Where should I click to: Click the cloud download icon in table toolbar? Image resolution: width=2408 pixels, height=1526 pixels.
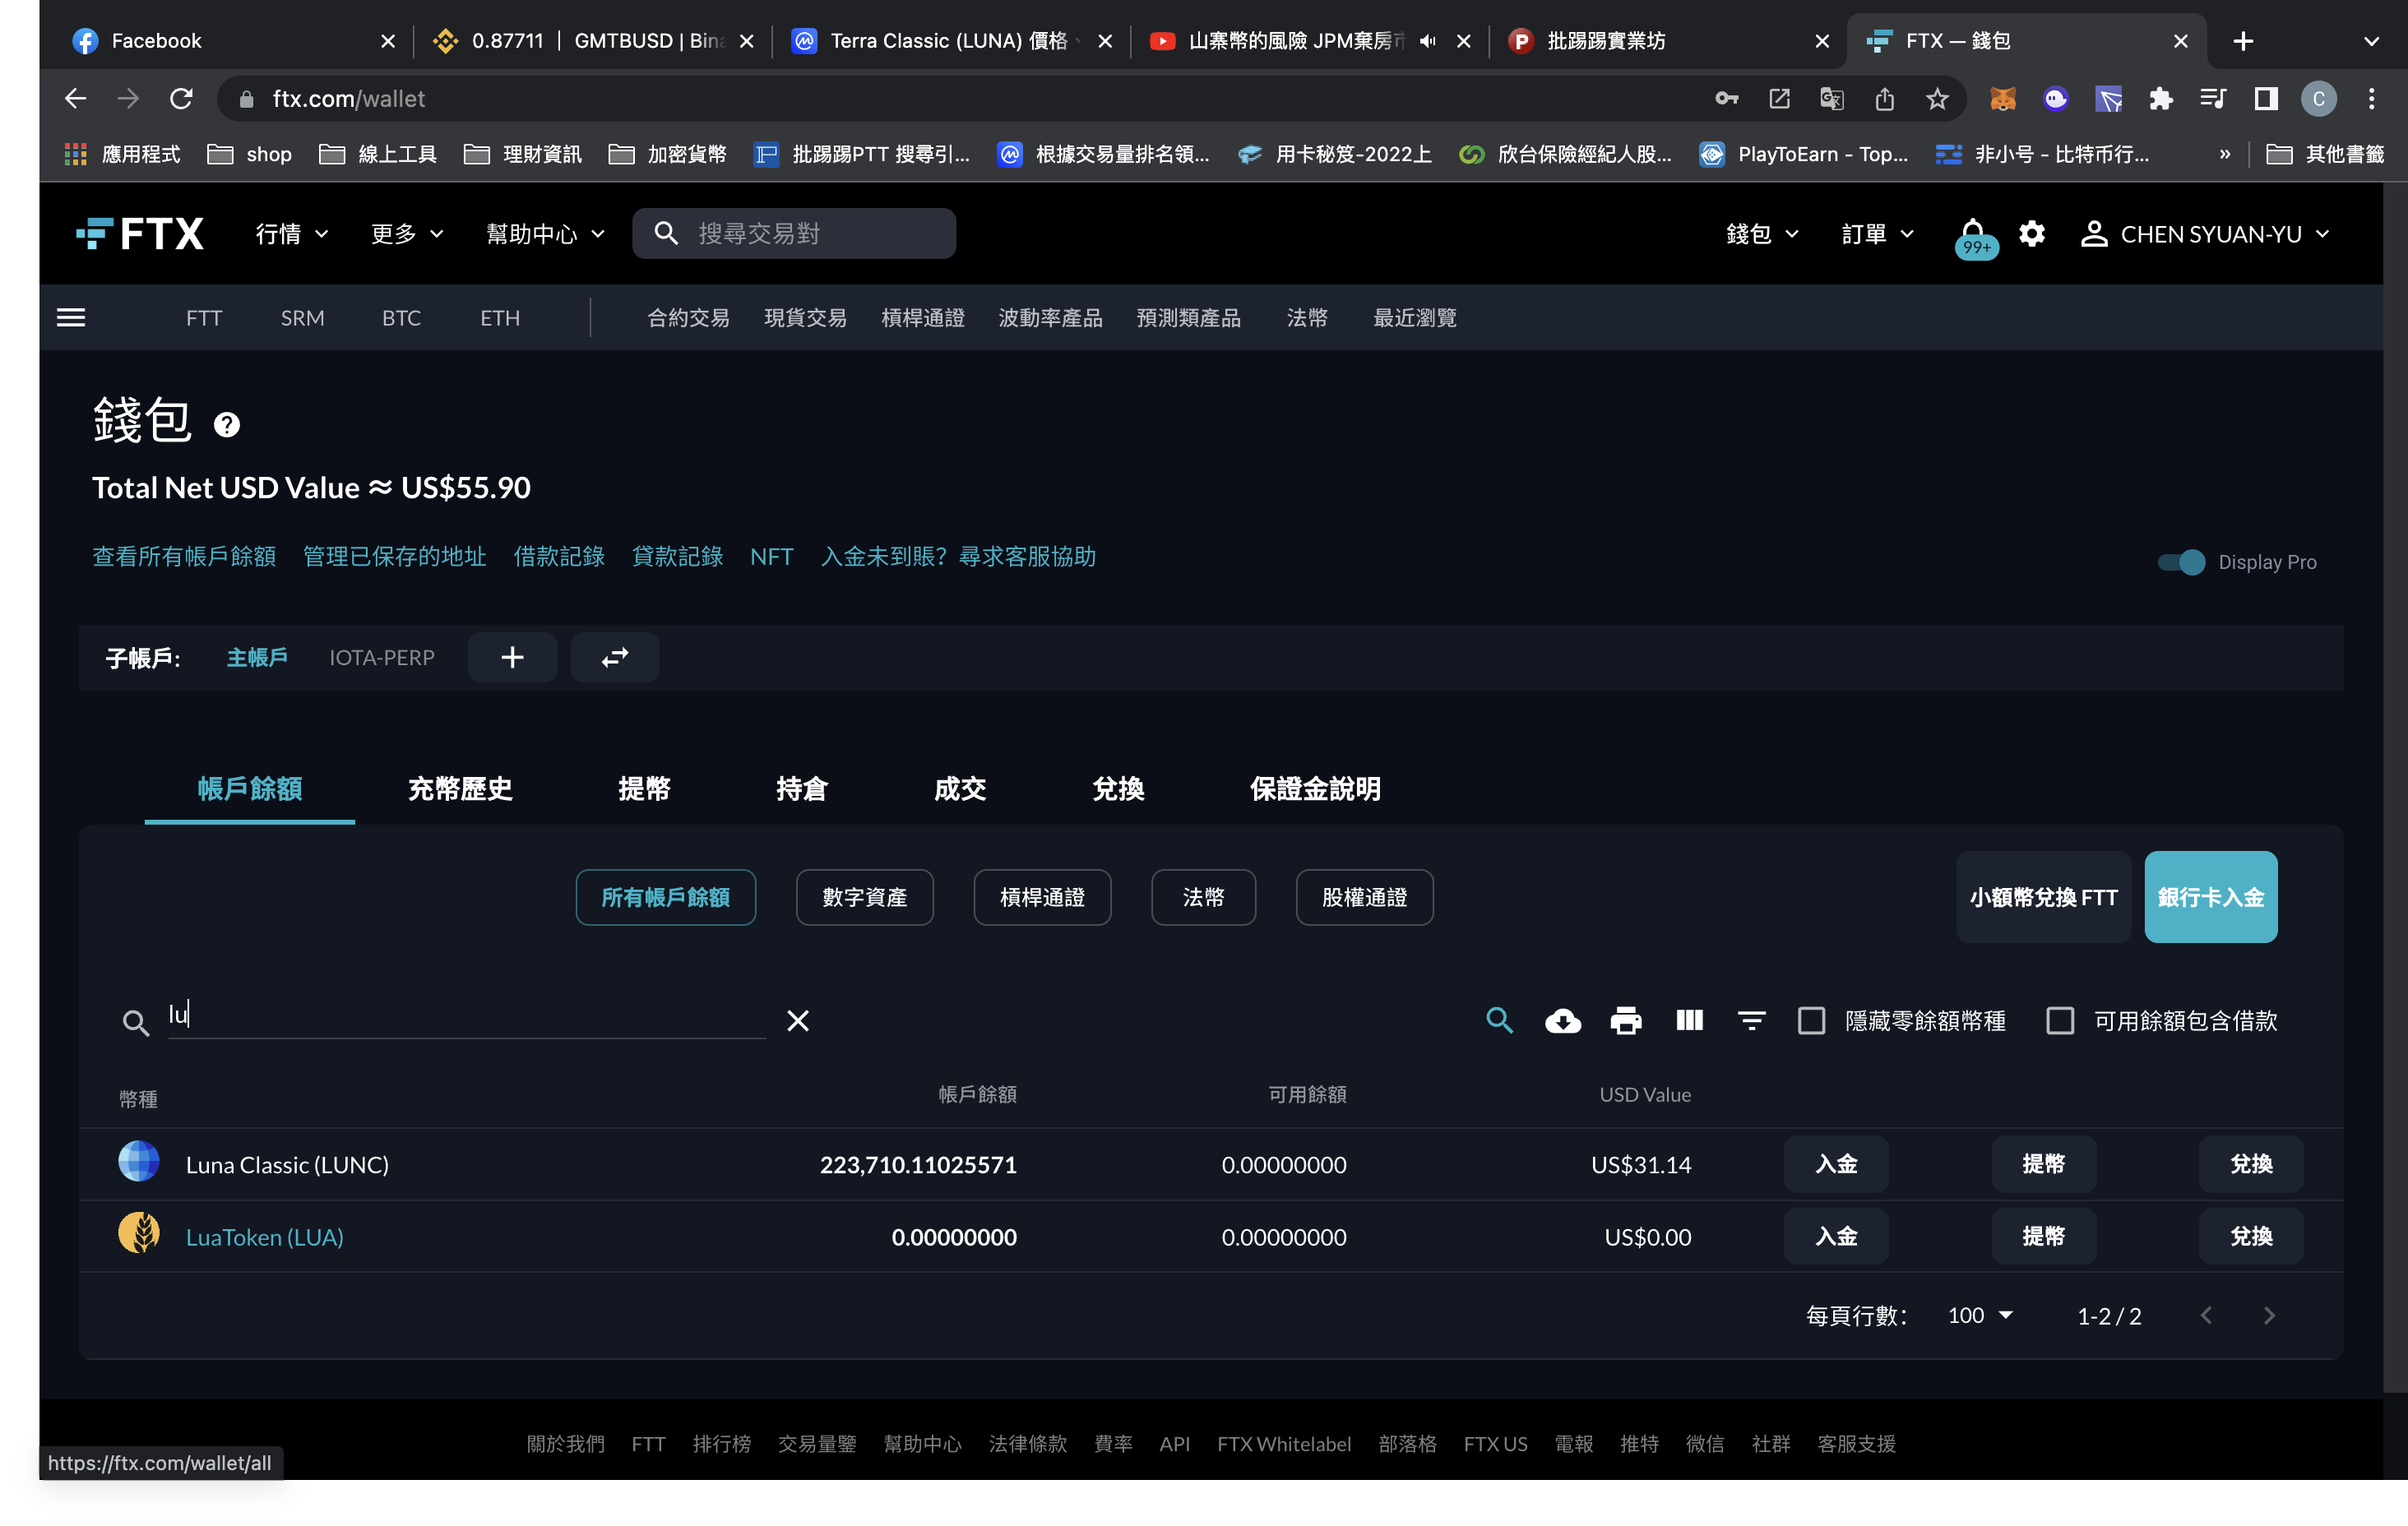pyautogui.click(x=1562, y=1020)
